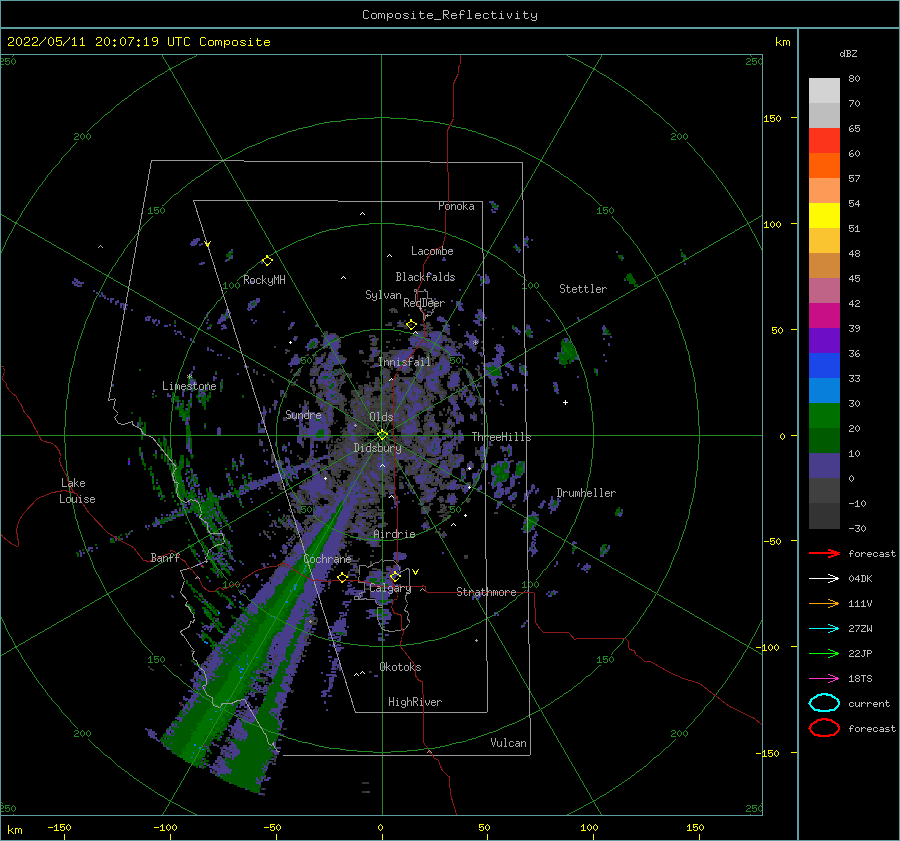Screen dimensions: 900x841
Task: Click the Banff town label
Action: point(165,557)
